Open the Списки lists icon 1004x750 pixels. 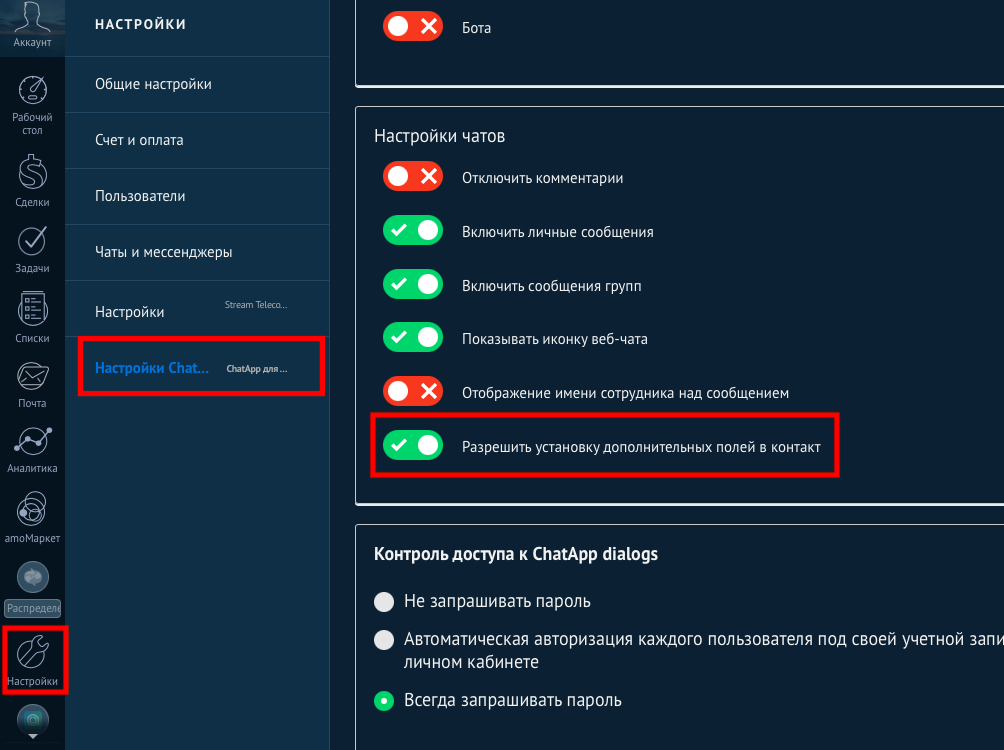(x=33, y=309)
